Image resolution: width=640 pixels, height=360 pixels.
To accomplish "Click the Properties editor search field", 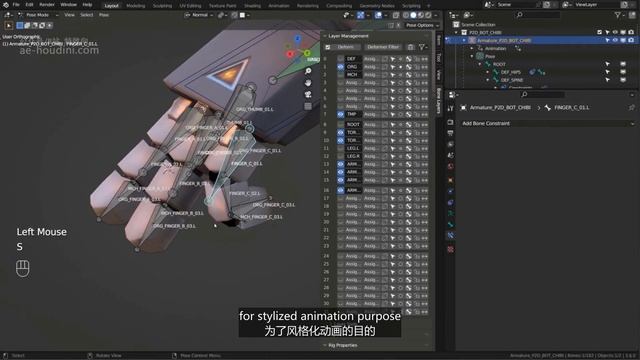I will (543, 95).
